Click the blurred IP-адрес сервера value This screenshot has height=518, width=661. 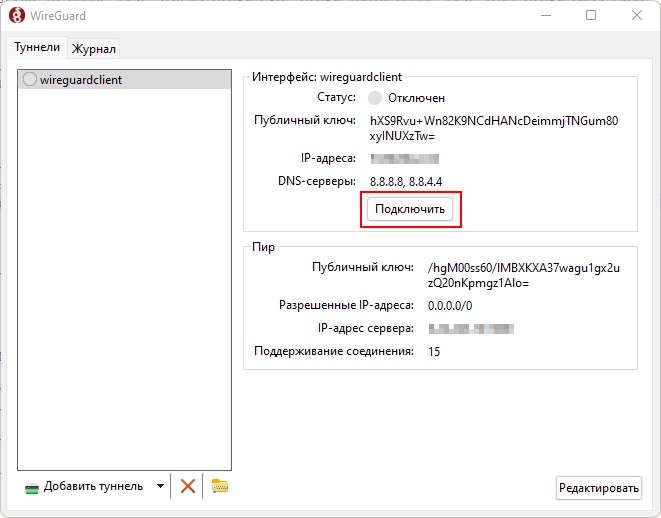click(471, 329)
